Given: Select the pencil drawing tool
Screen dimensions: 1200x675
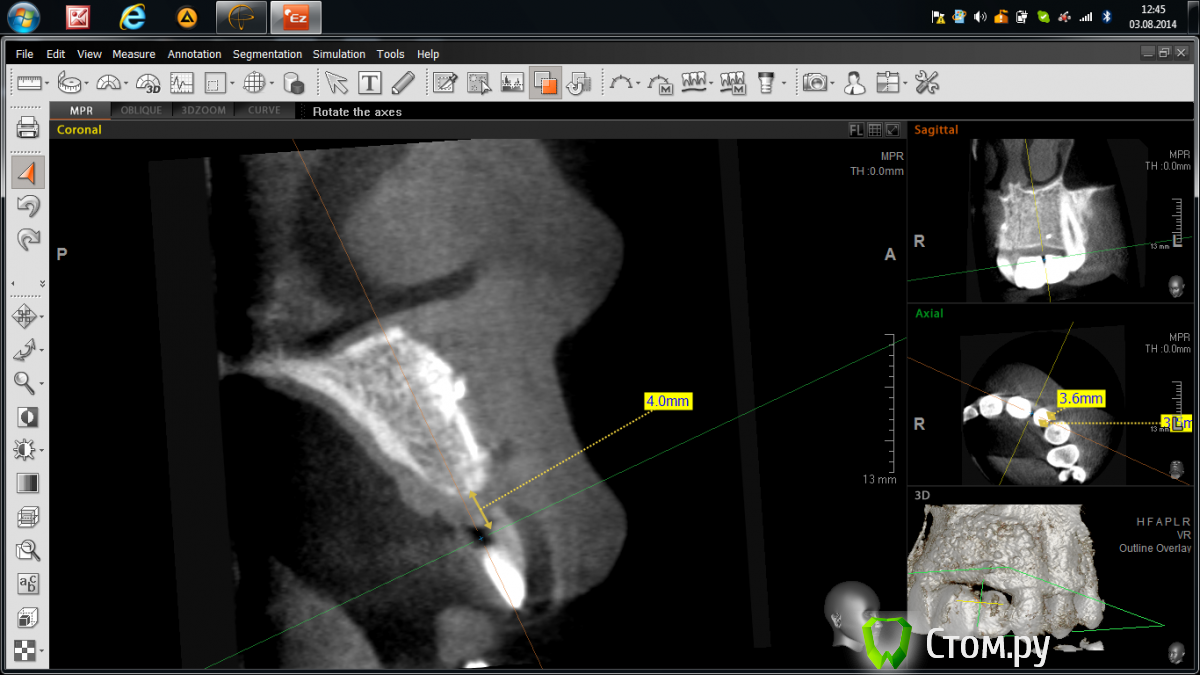Looking at the screenshot, I should point(402,83).
